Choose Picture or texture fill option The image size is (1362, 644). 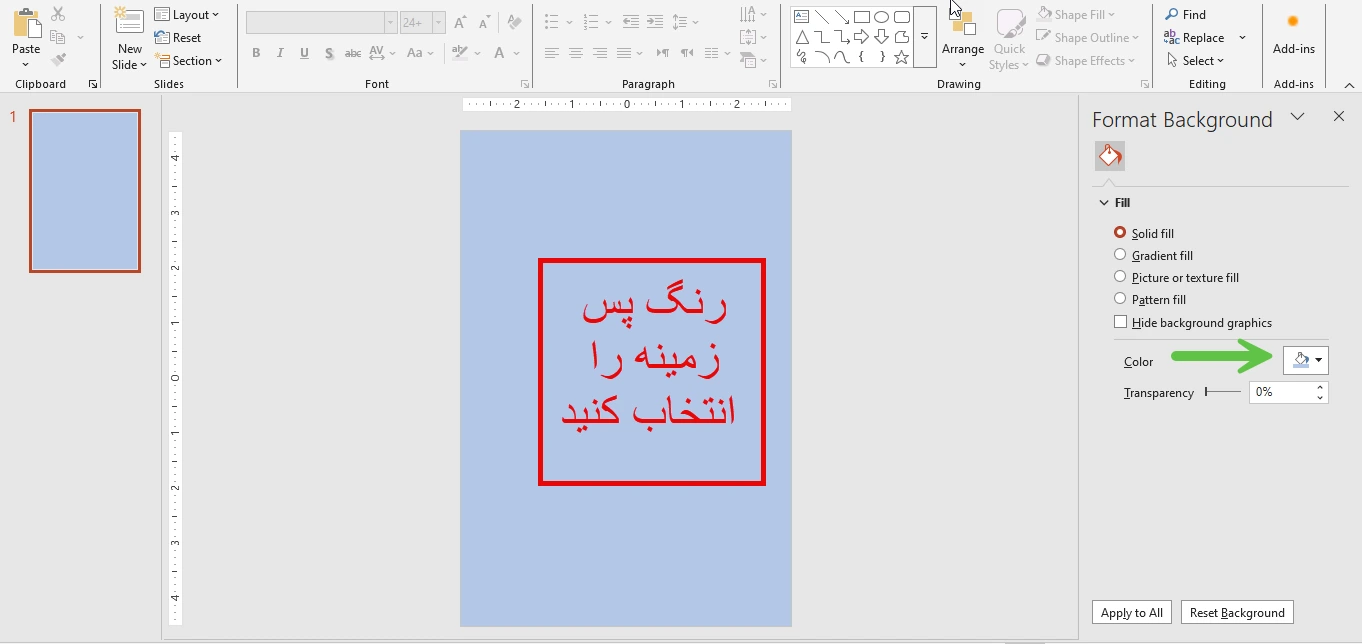(x=1120, y=277)
